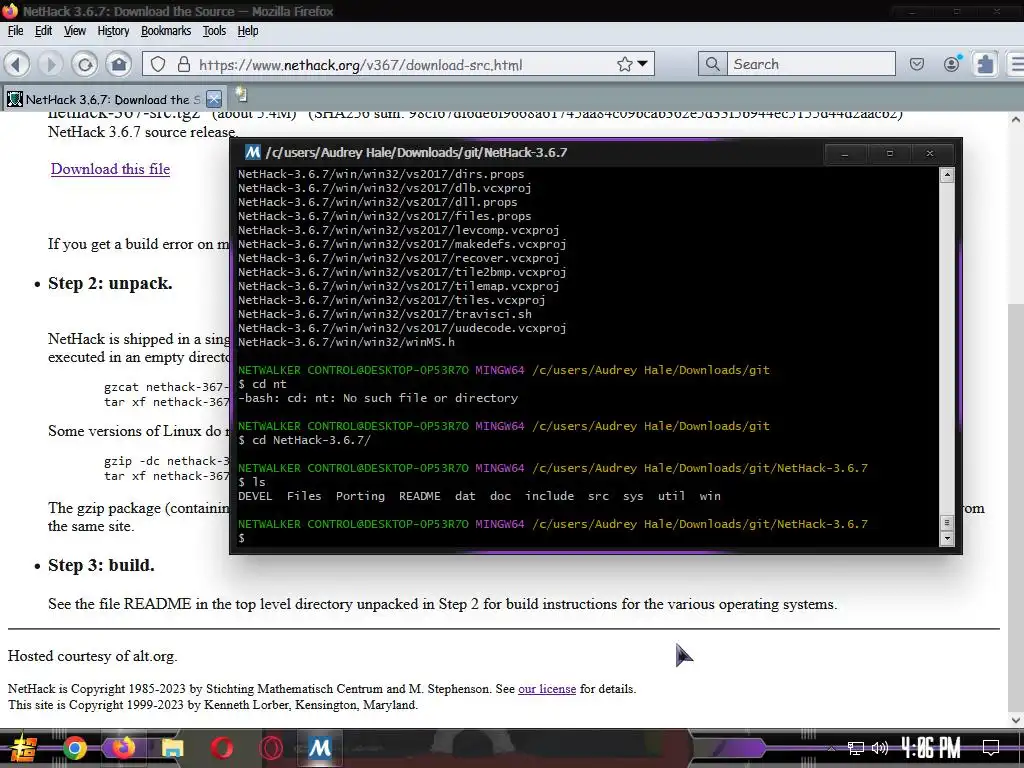The image size is (1024, 768).
Task: Open the Tools menu
Action: tap(214, 31)
